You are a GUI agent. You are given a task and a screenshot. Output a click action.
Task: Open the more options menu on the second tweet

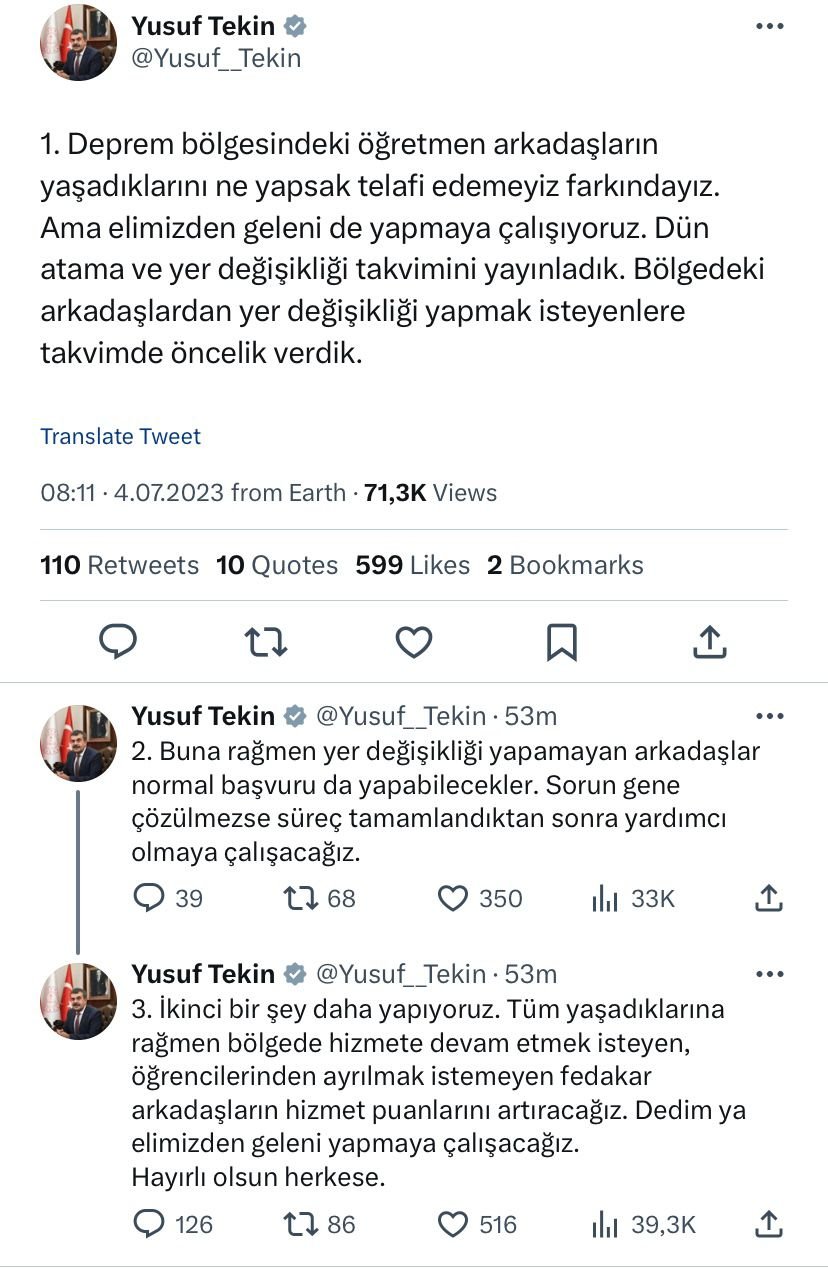click(769, 715)
